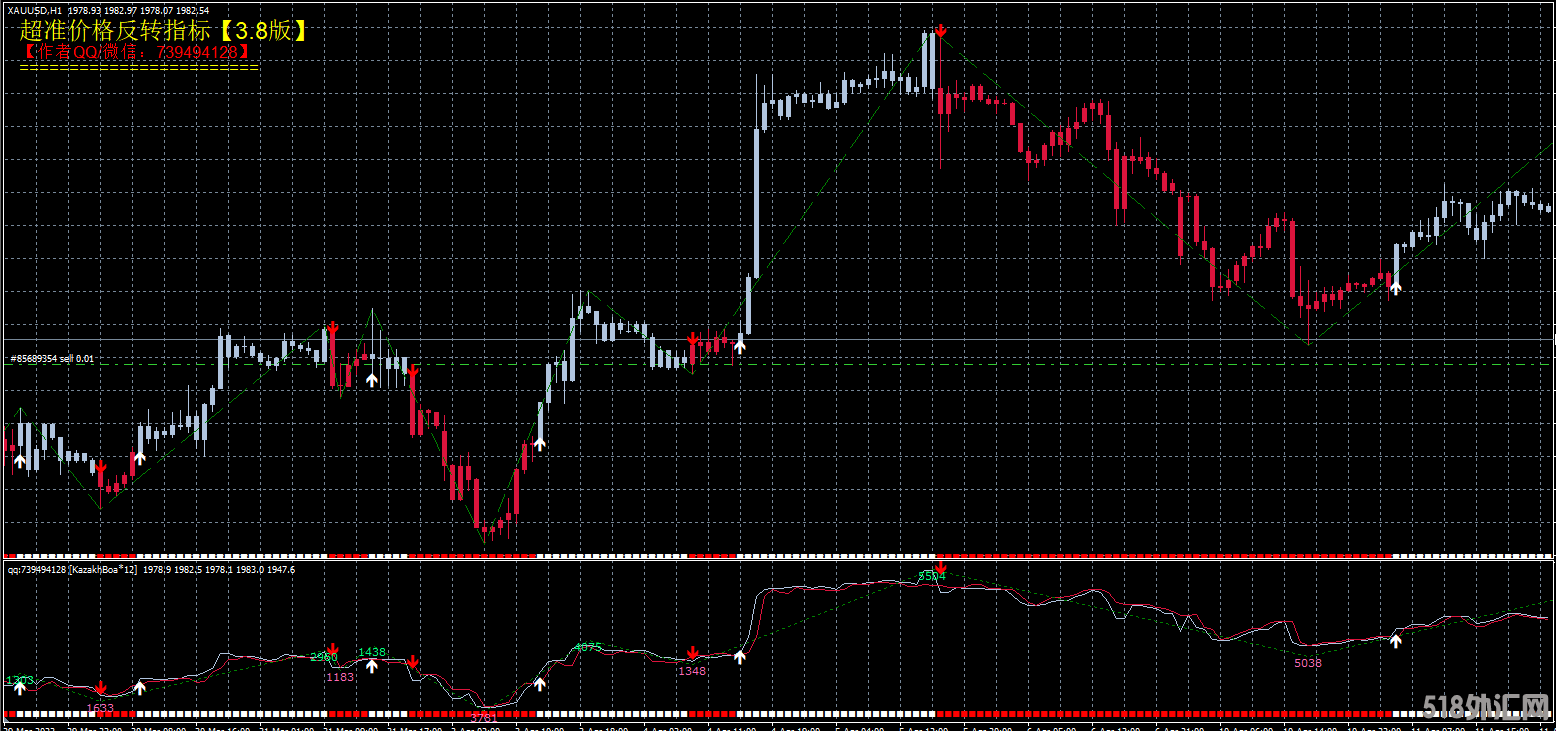
Task: Click the green 1438 value label
Action: pyautogui.click(x=371, y=652)
